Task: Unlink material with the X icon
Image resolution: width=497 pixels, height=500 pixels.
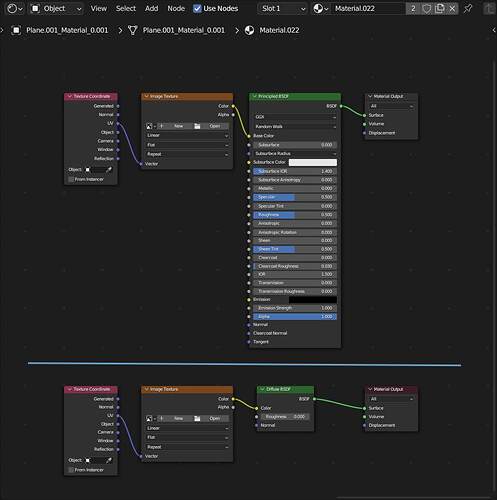Action: point(452,9)
